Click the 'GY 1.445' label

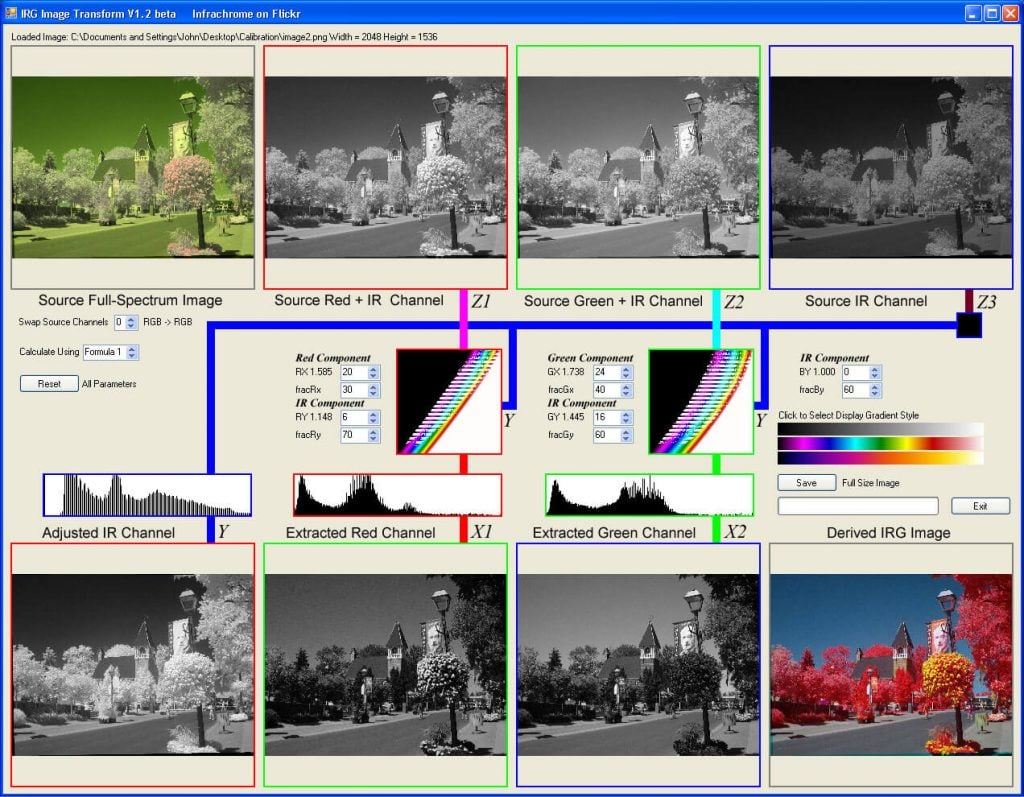coord(566,417)
